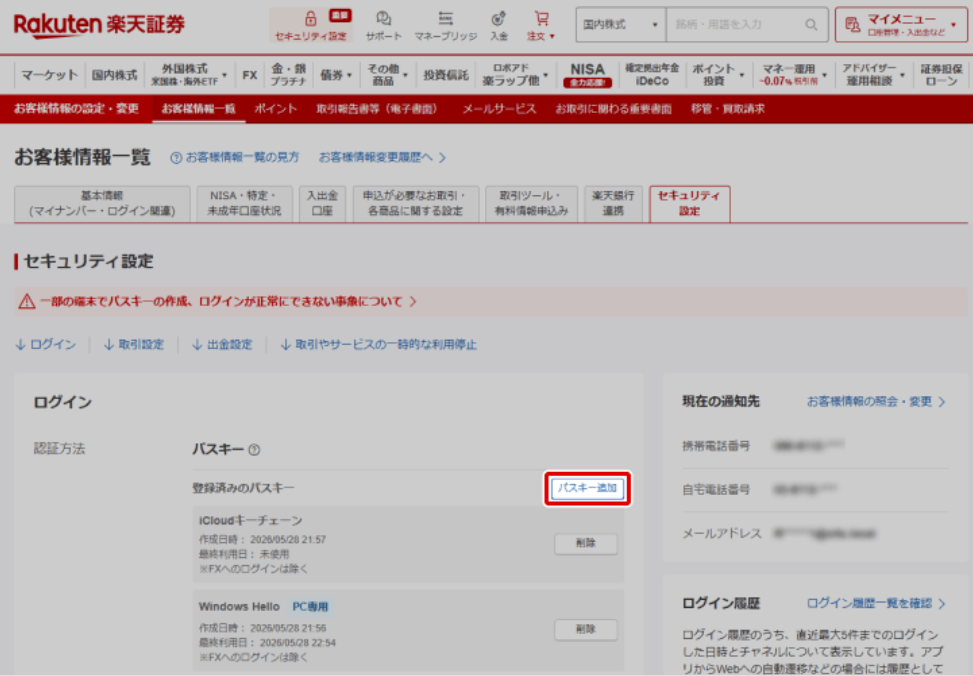Viewport: 973px width, 676px height.
Task: Switch to 楽天銀行連携 tab
Action: pos(613,204)
